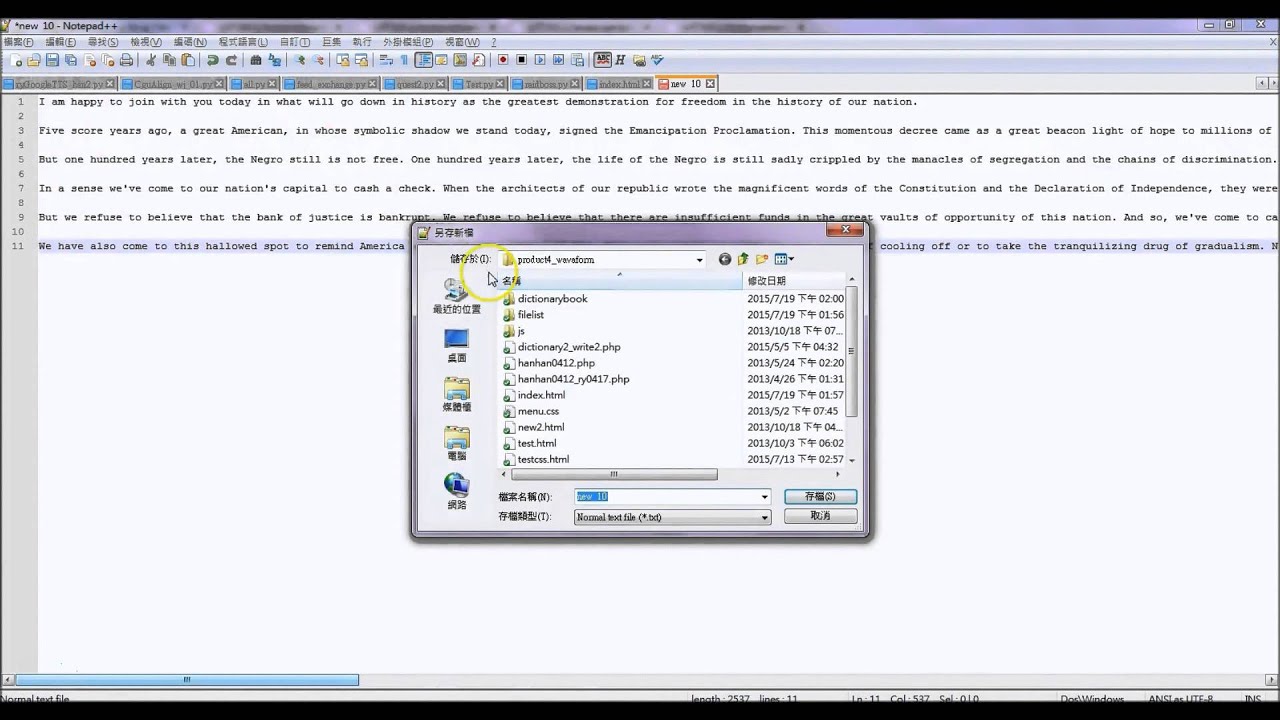This screenshot has height=720, width=1280.
Task: Click the Paste clipboard icon
Action: point(187,61)
